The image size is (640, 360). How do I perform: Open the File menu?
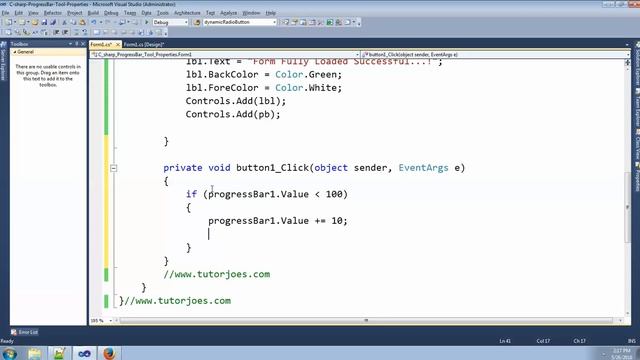(5, 13)
